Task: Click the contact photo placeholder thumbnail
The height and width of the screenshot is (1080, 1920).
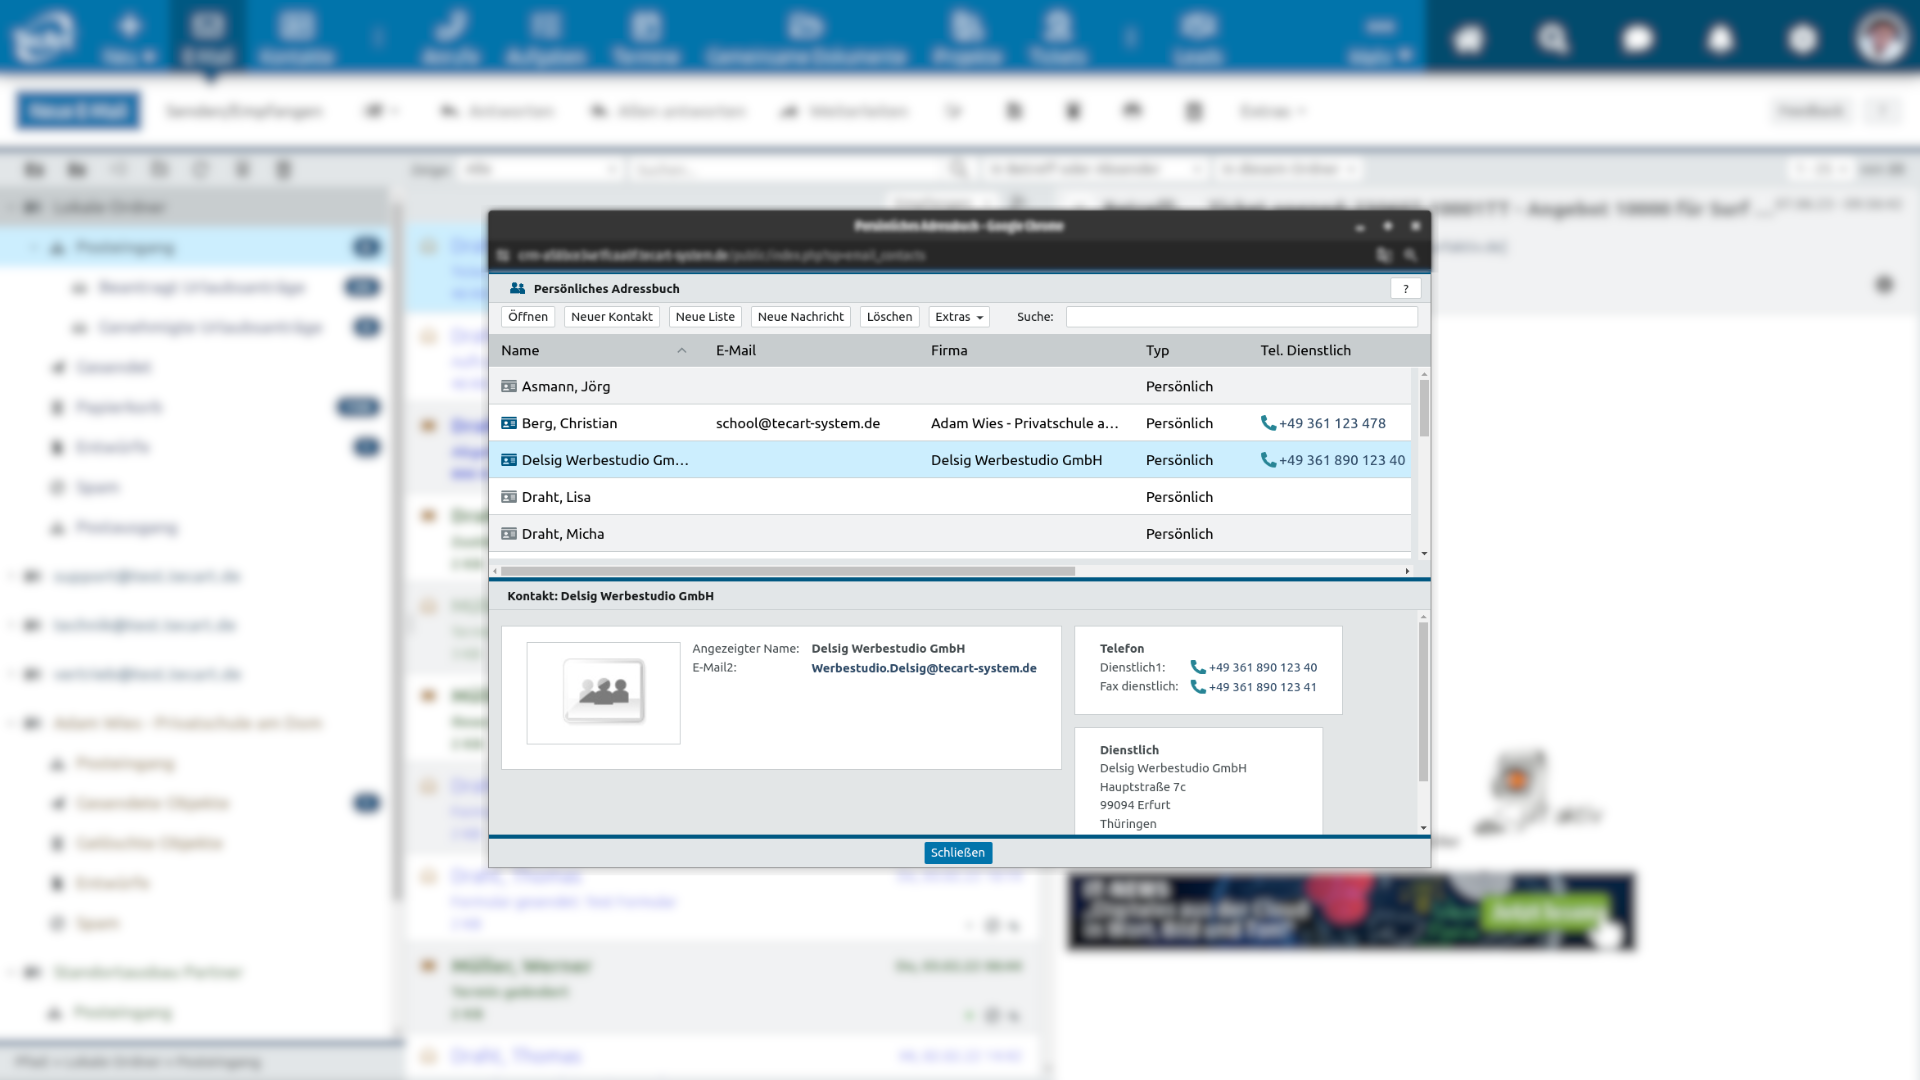Action: 603,692
